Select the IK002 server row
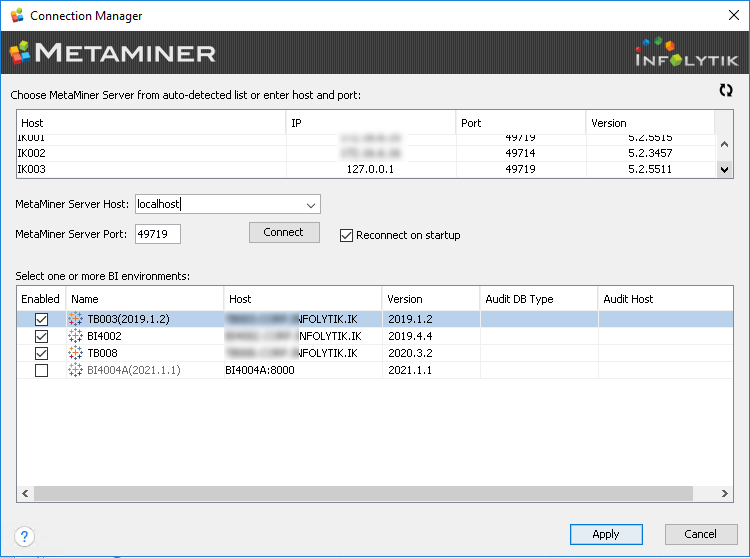 (x=366, y=153)
